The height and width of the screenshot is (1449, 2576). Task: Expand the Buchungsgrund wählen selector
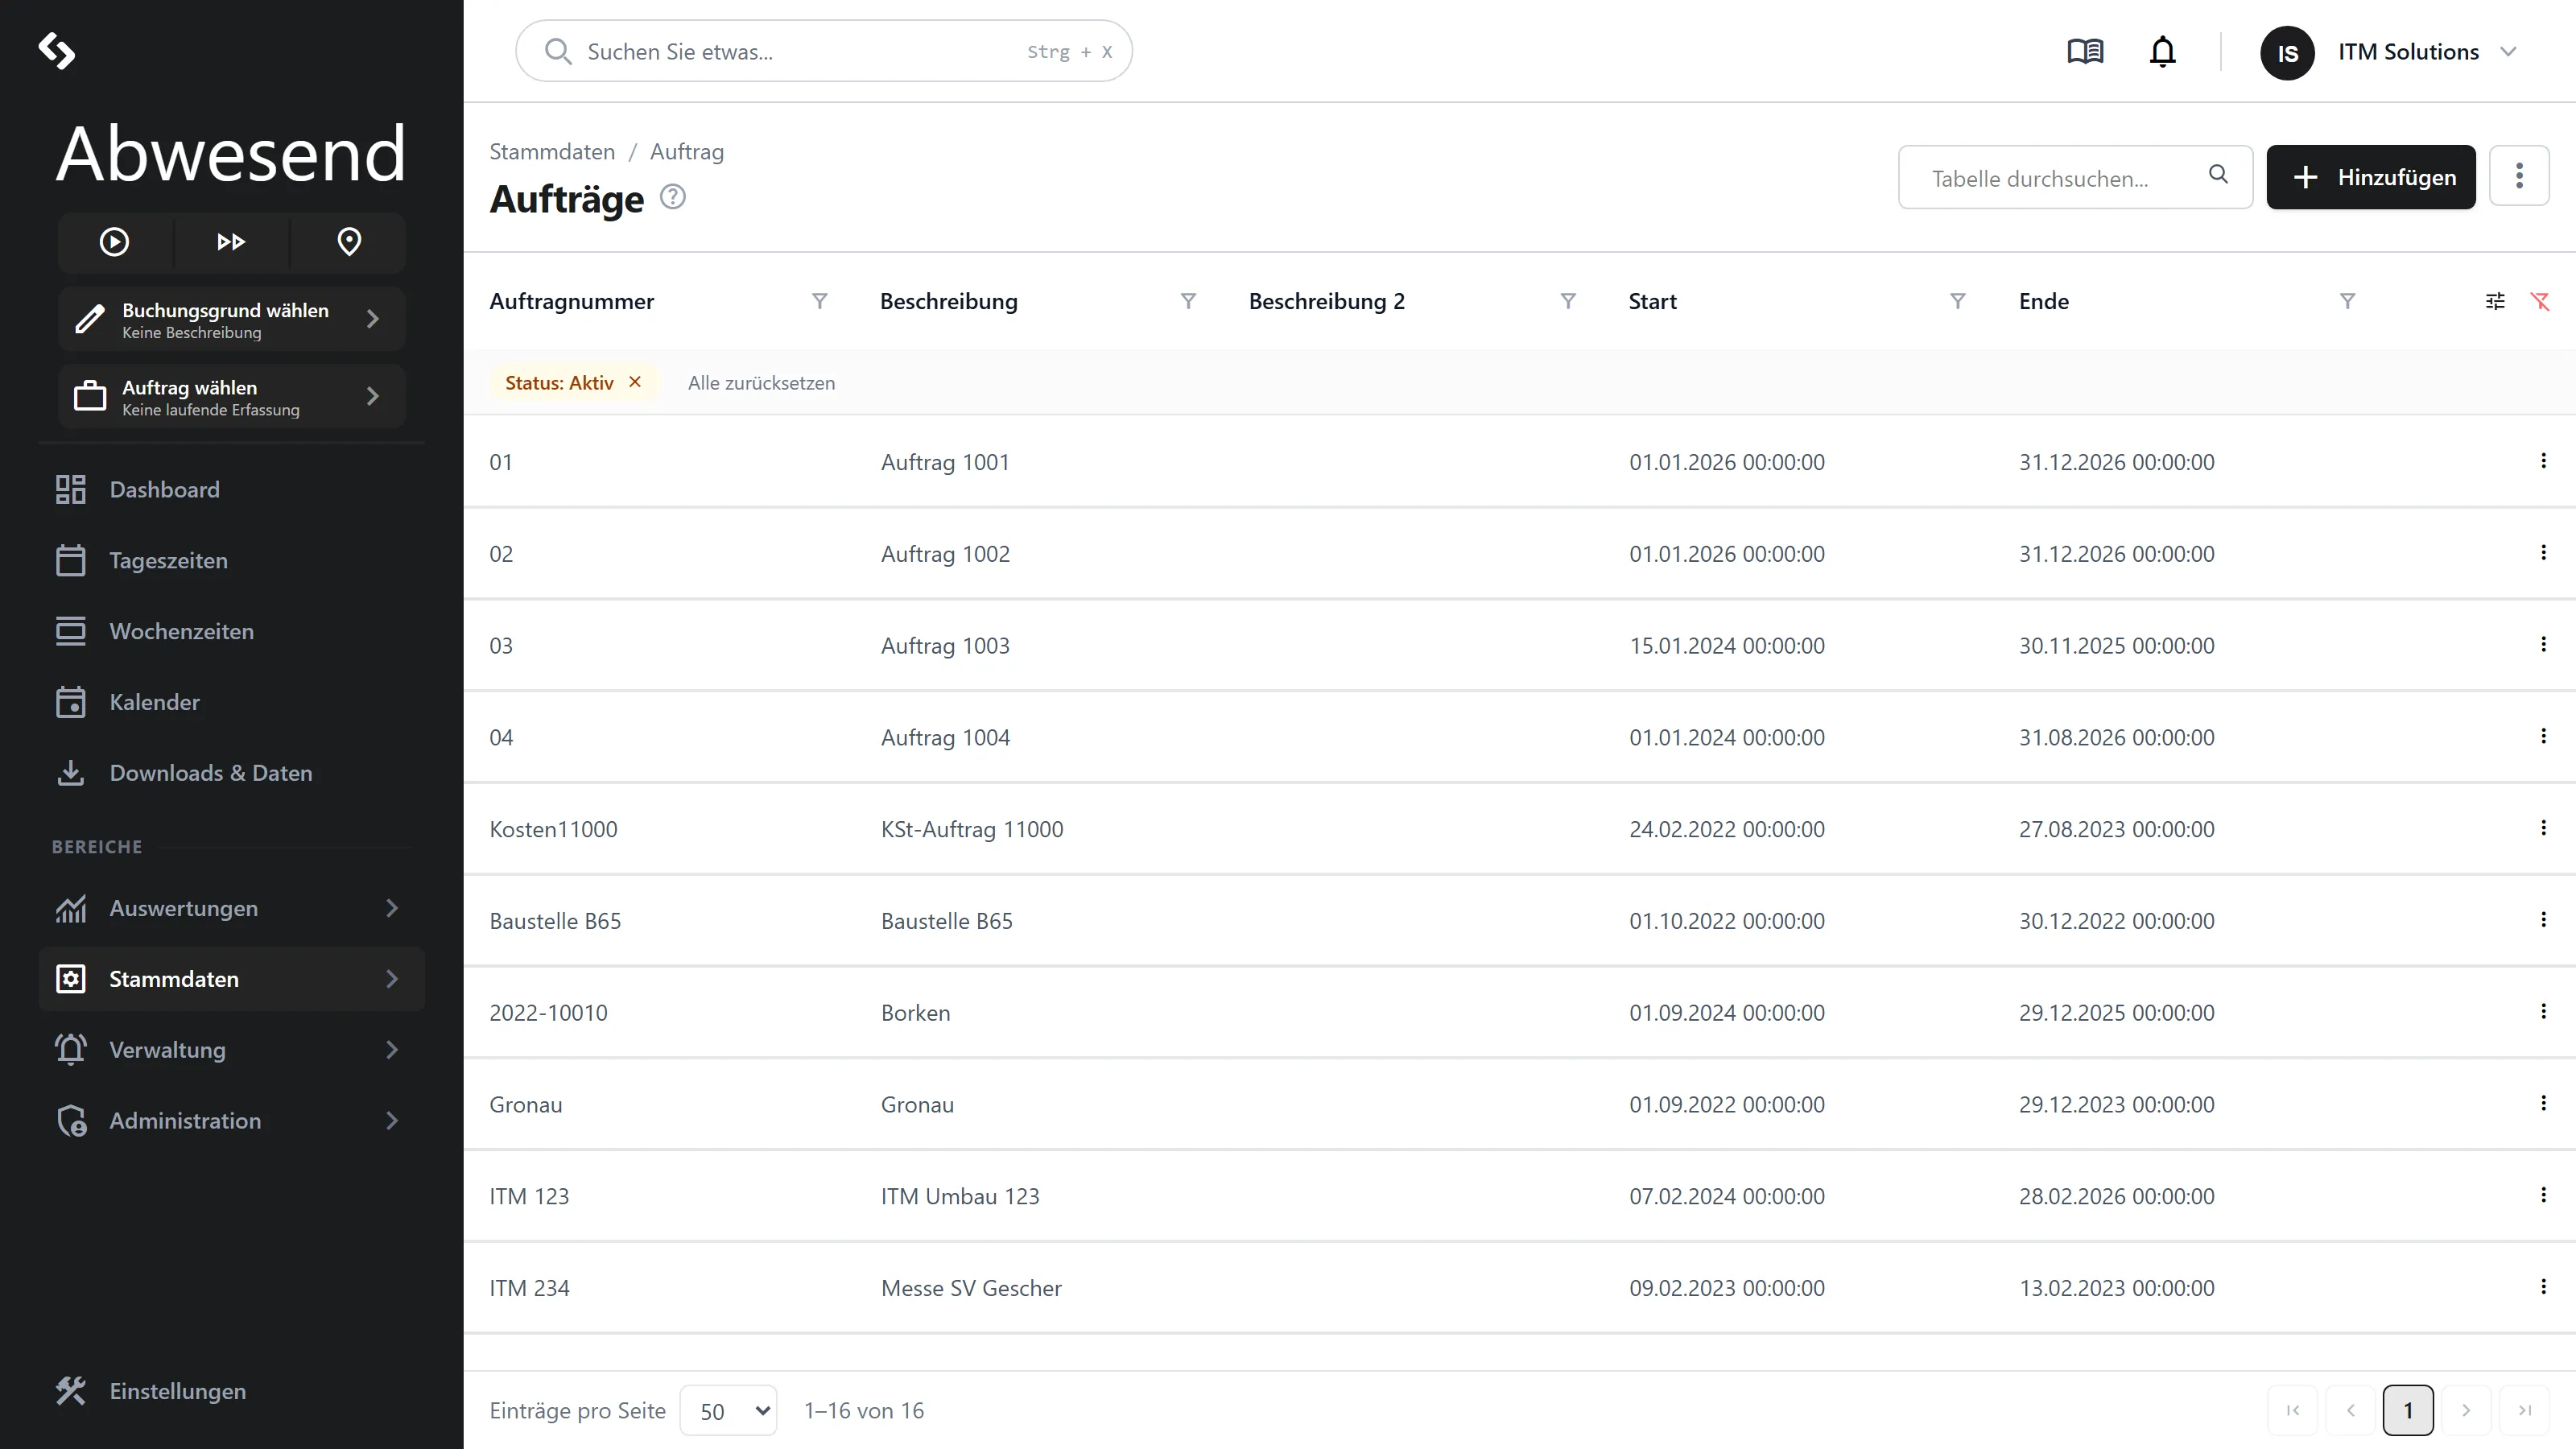pos(231,319)
